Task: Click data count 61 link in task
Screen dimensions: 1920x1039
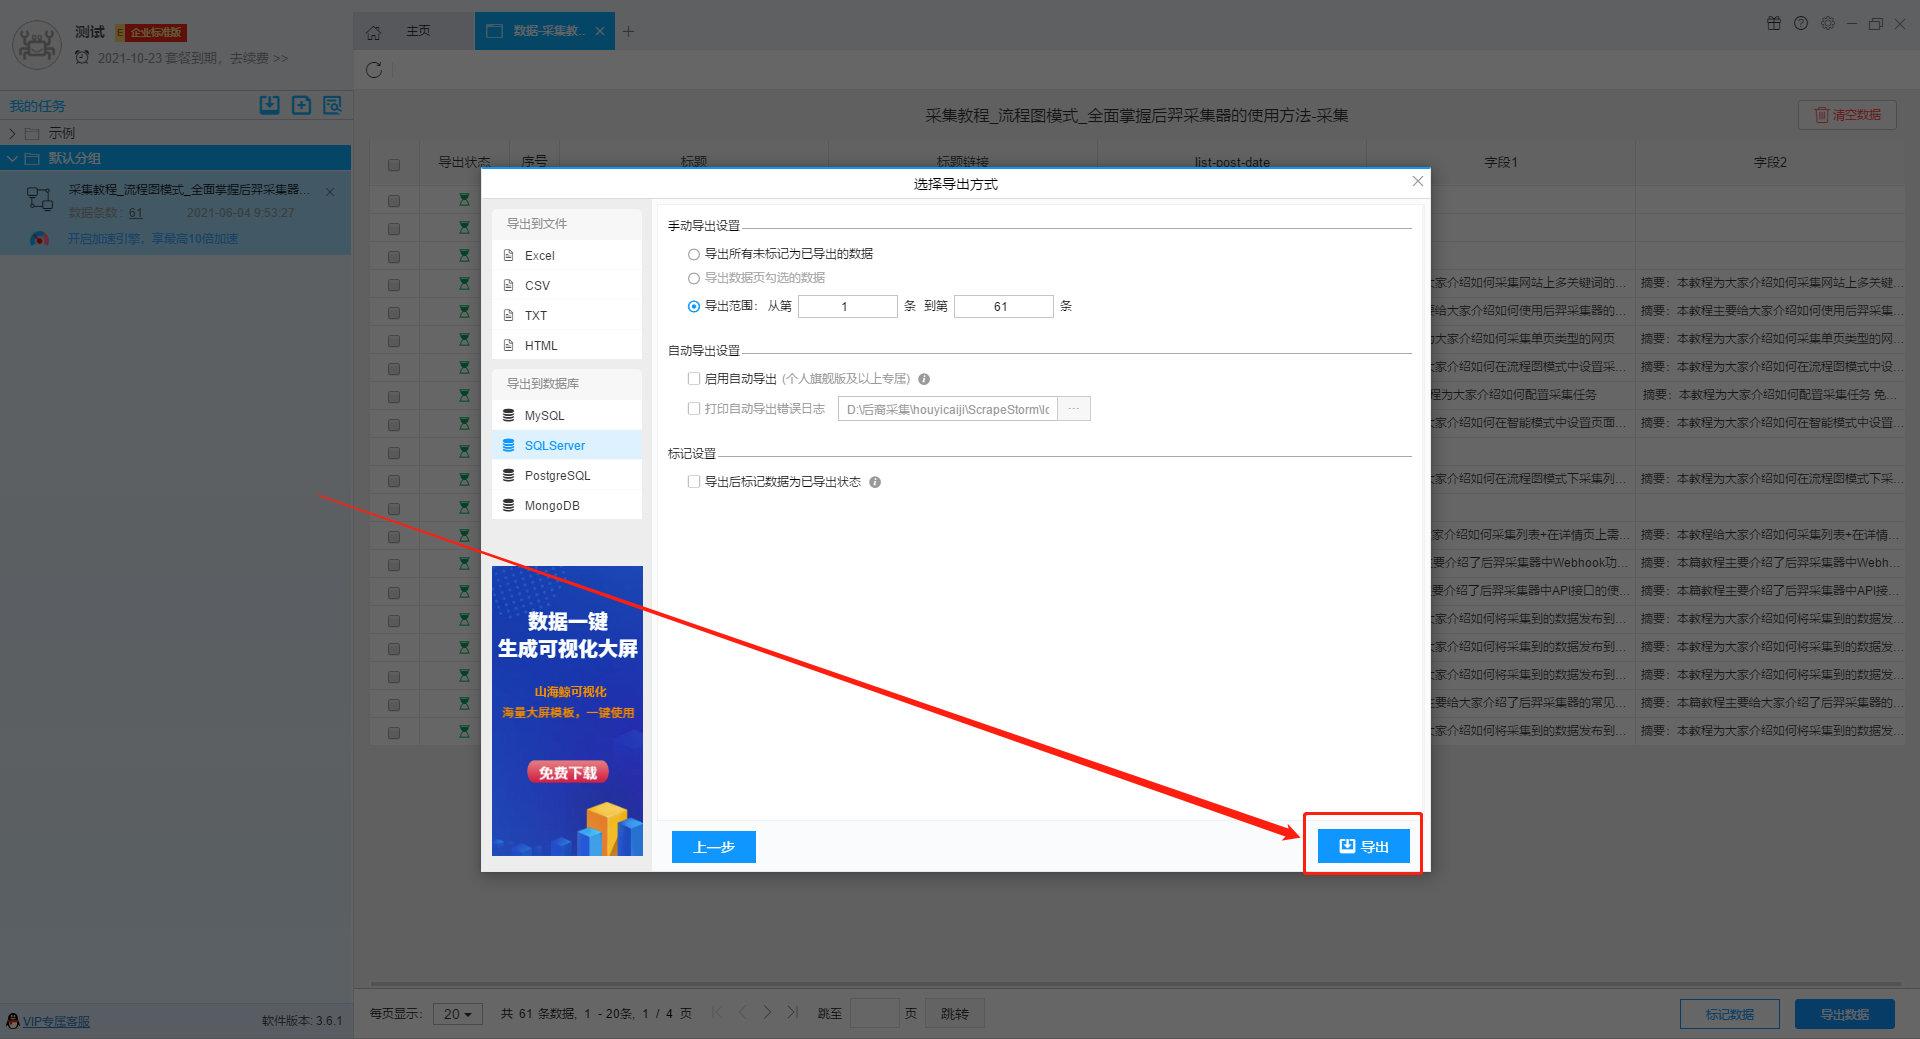Action: (136, 213)
